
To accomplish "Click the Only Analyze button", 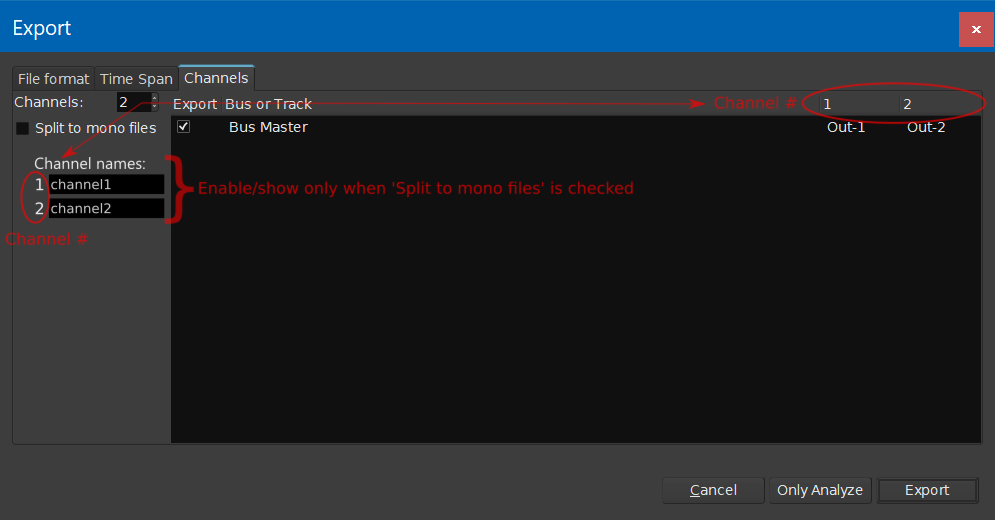I will coord(819,490).
